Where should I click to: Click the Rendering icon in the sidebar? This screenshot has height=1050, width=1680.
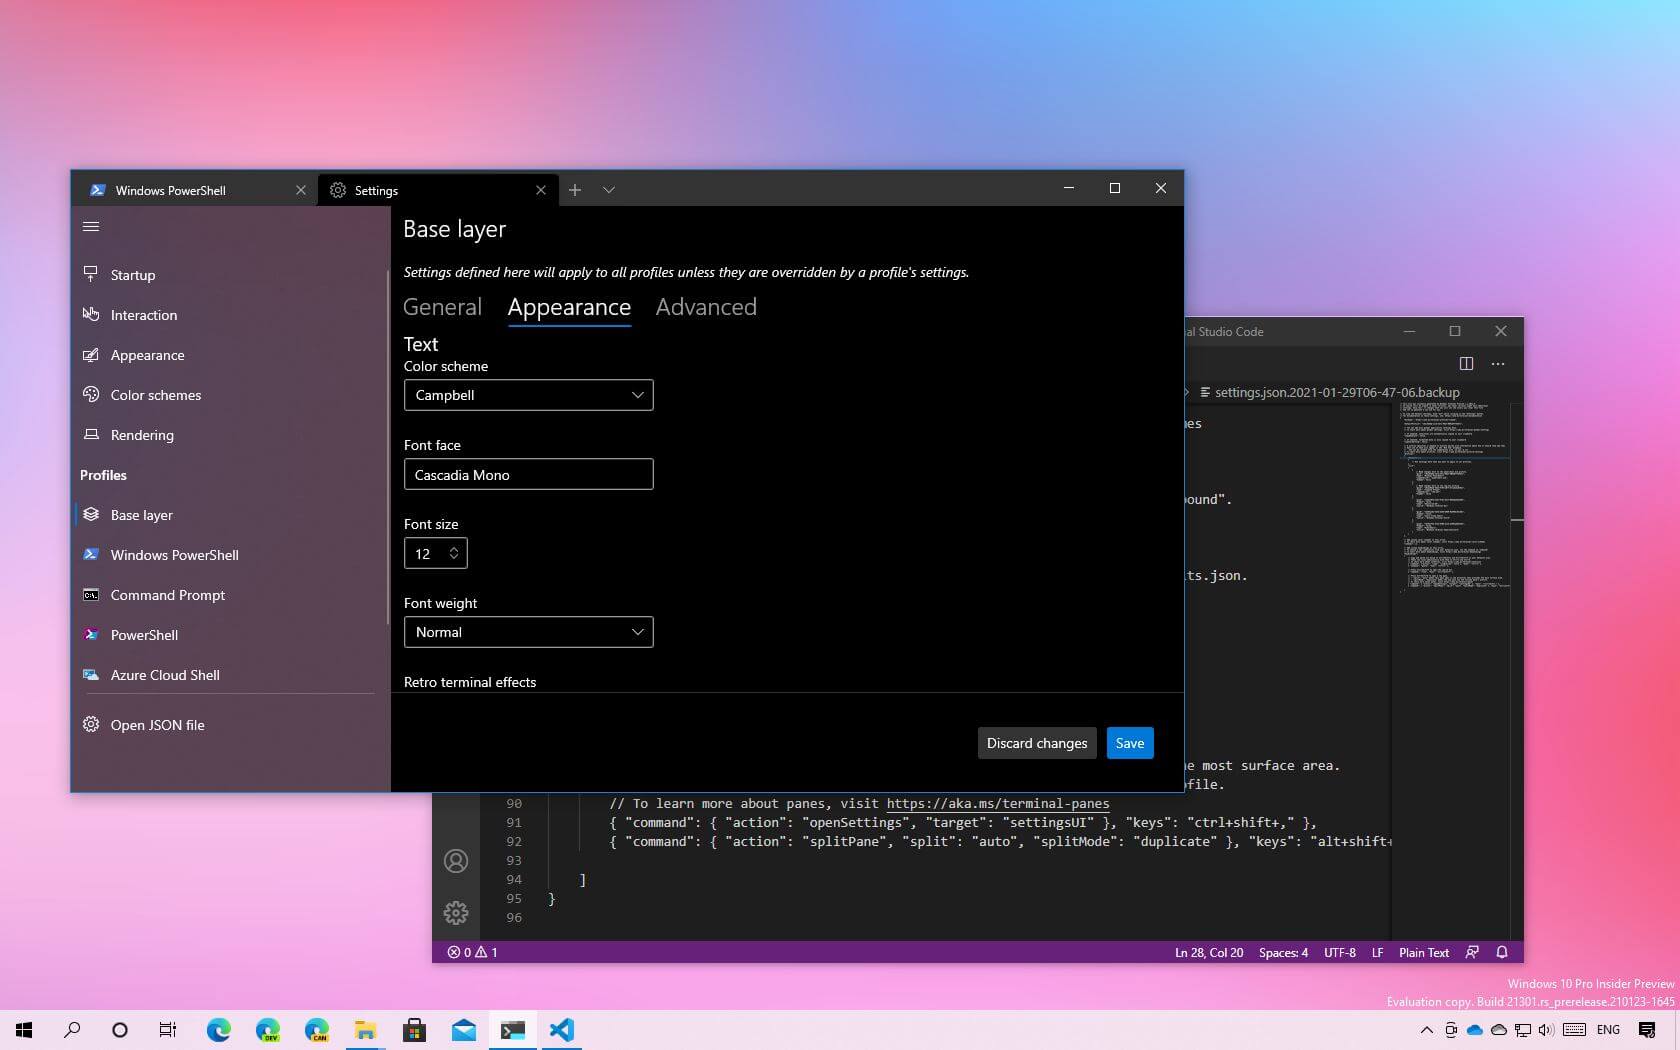91,435
